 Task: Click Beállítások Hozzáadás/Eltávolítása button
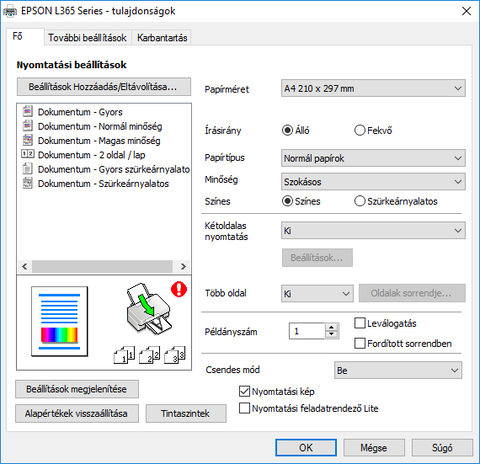coord(104,87)
